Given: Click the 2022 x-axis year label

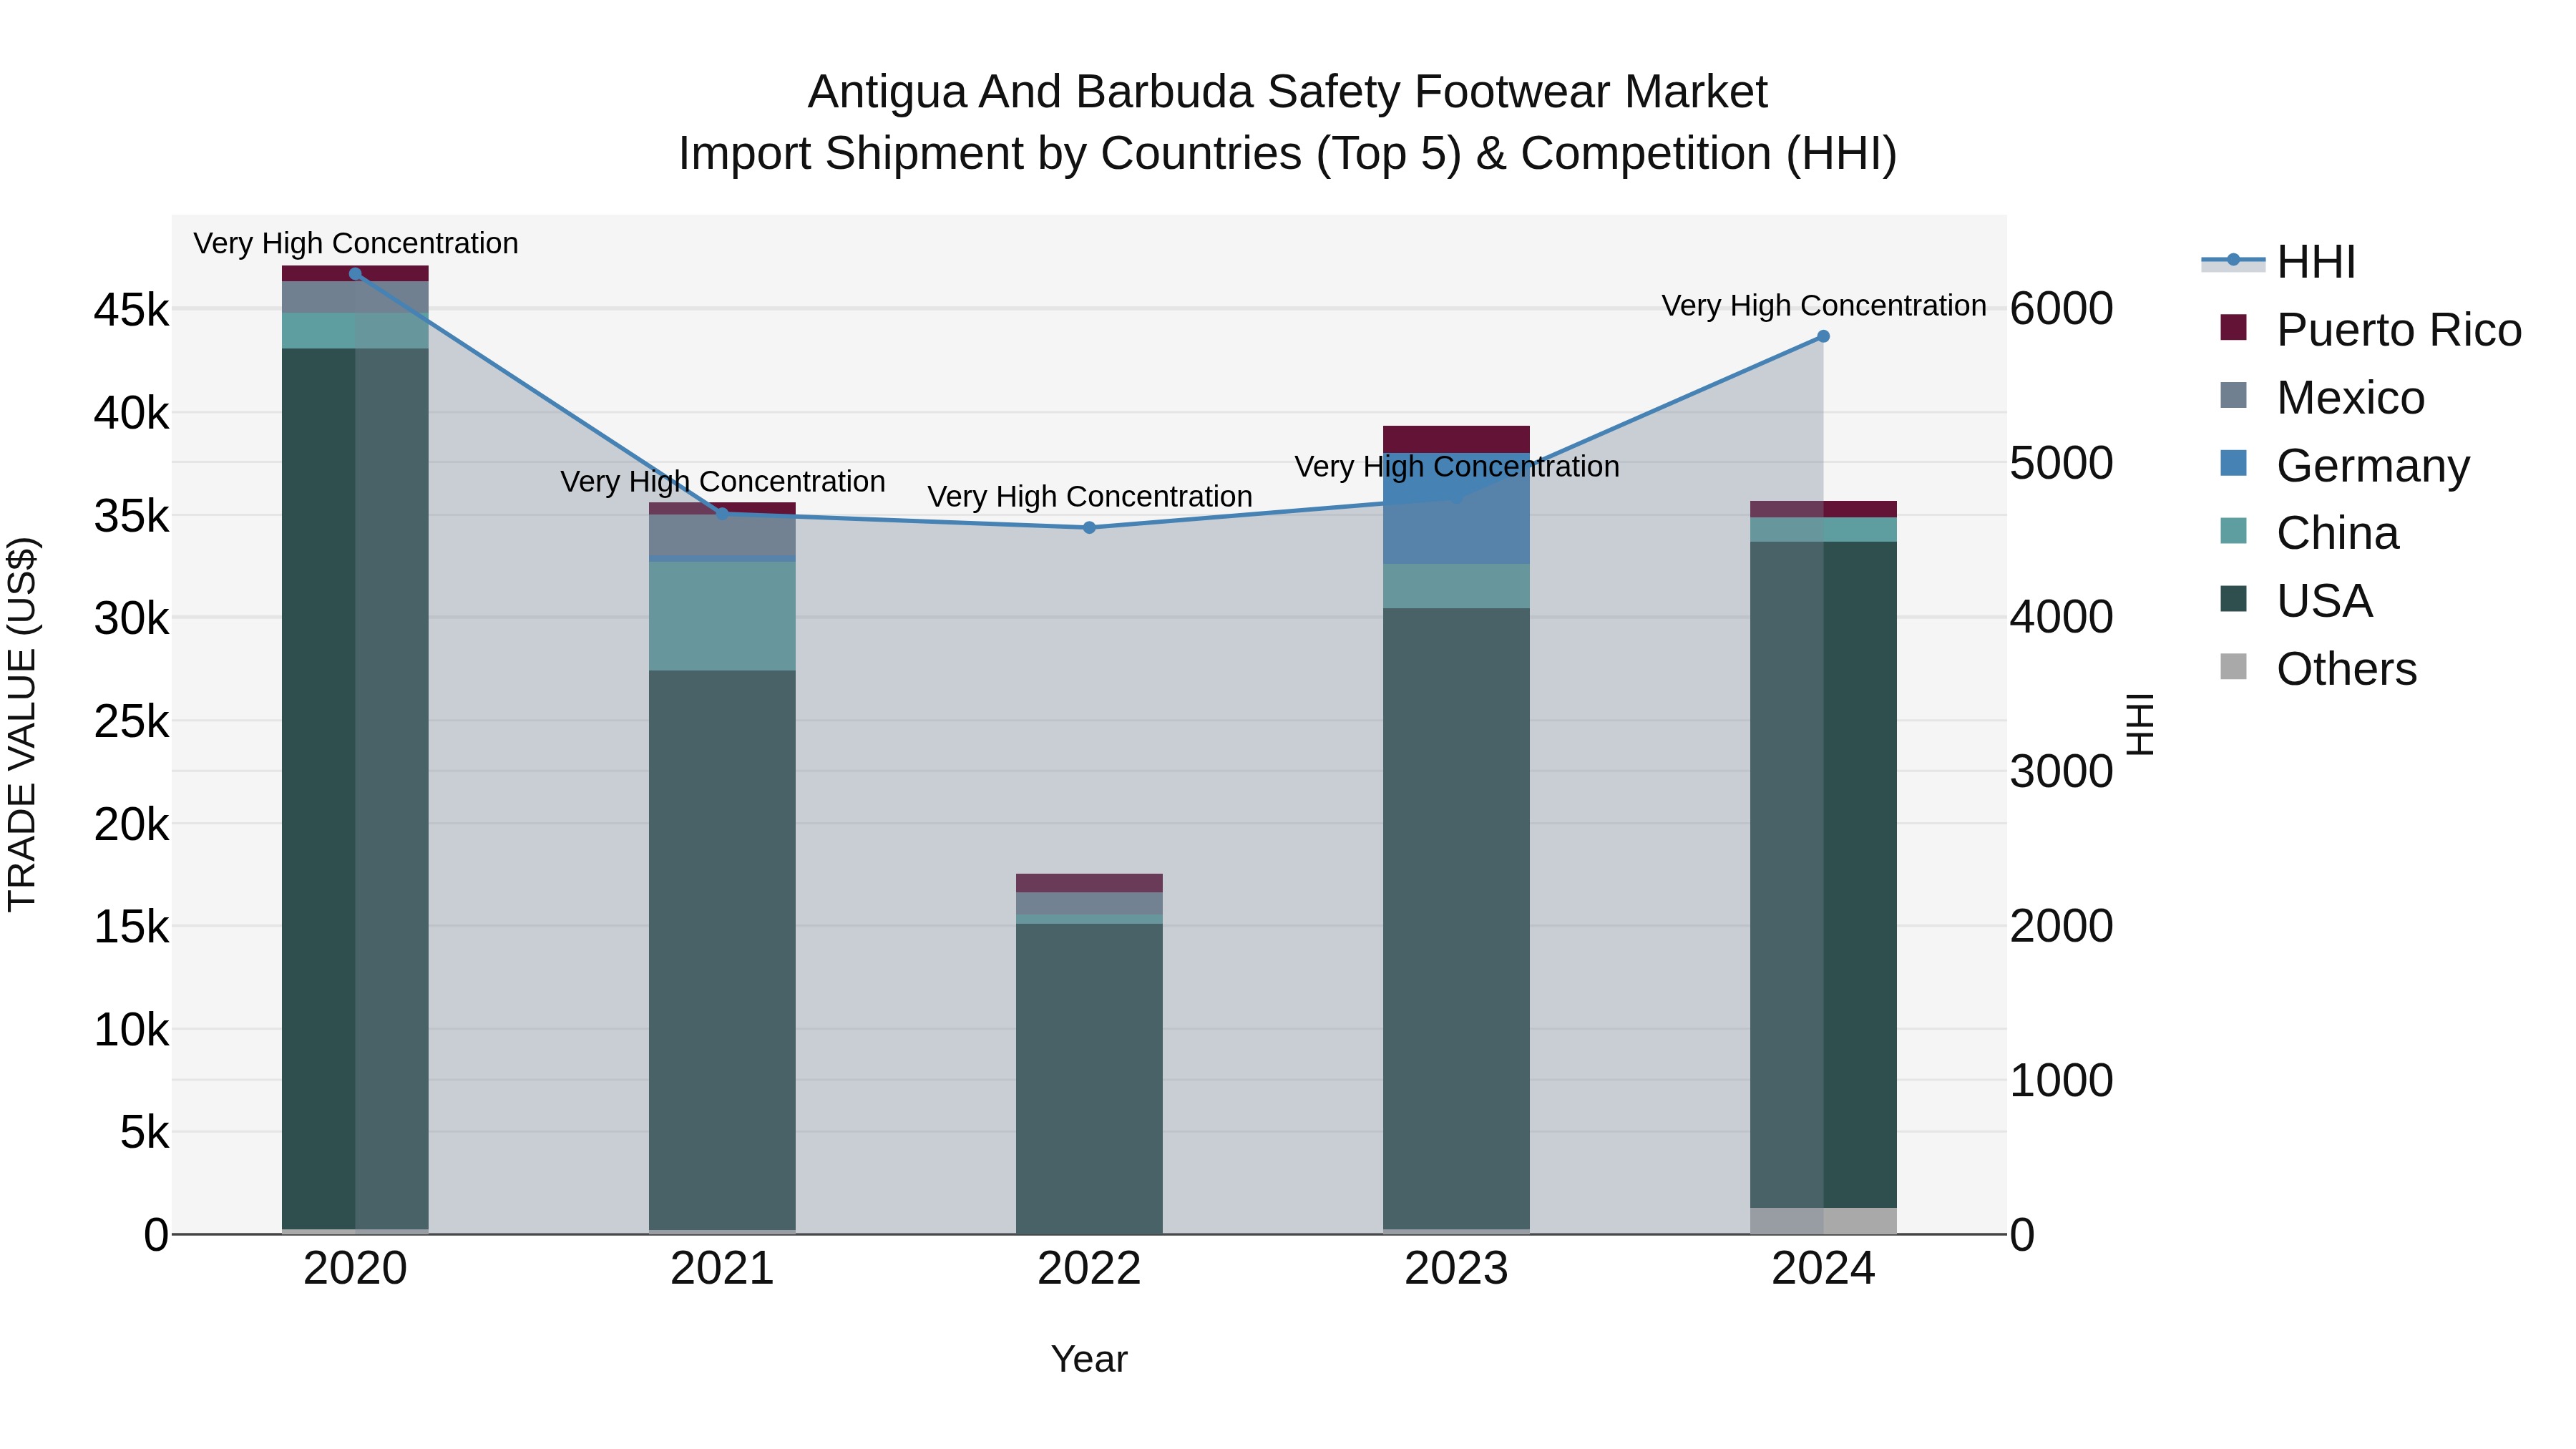Looking at the screenshot, I should coord(1089,1269).
